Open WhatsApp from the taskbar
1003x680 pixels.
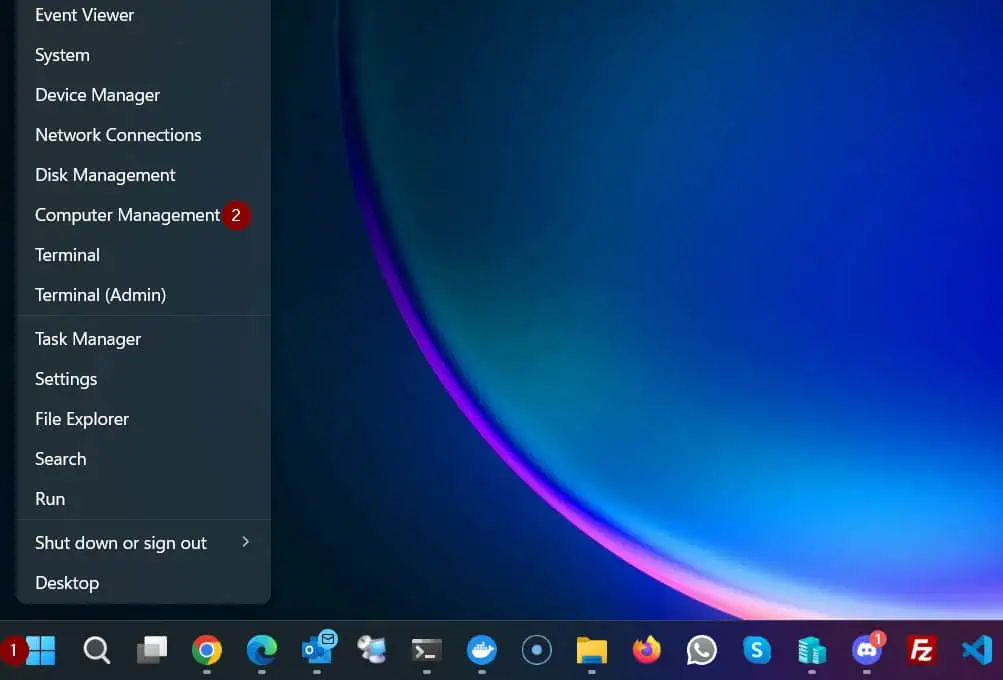click(x=702, y=651)
